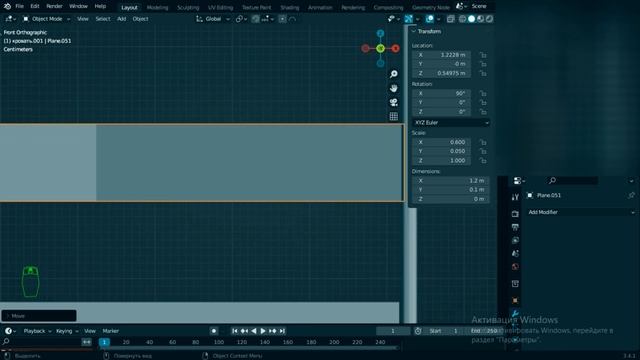Open the Object Mode dropdown
Screen dimensions: 640x360
(x=47, y=19)
